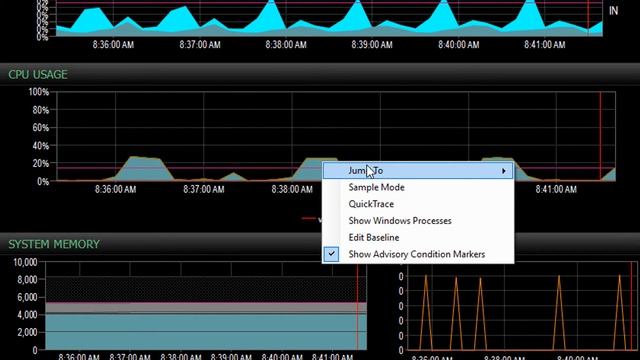Open the Jump To submenu

click(418, 171)
